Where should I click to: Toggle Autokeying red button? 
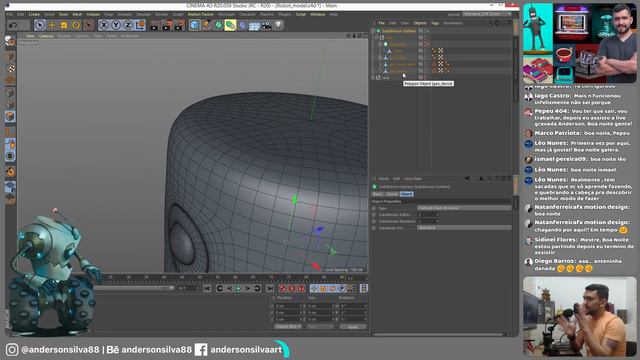tap(292, 289)
